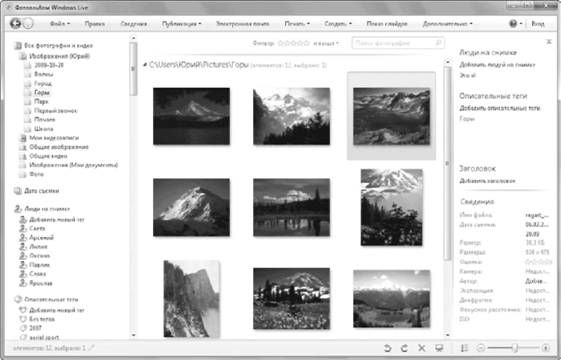Click the Forward navigation arrow
The image size is (561, 360).
(x=28, y=24)
